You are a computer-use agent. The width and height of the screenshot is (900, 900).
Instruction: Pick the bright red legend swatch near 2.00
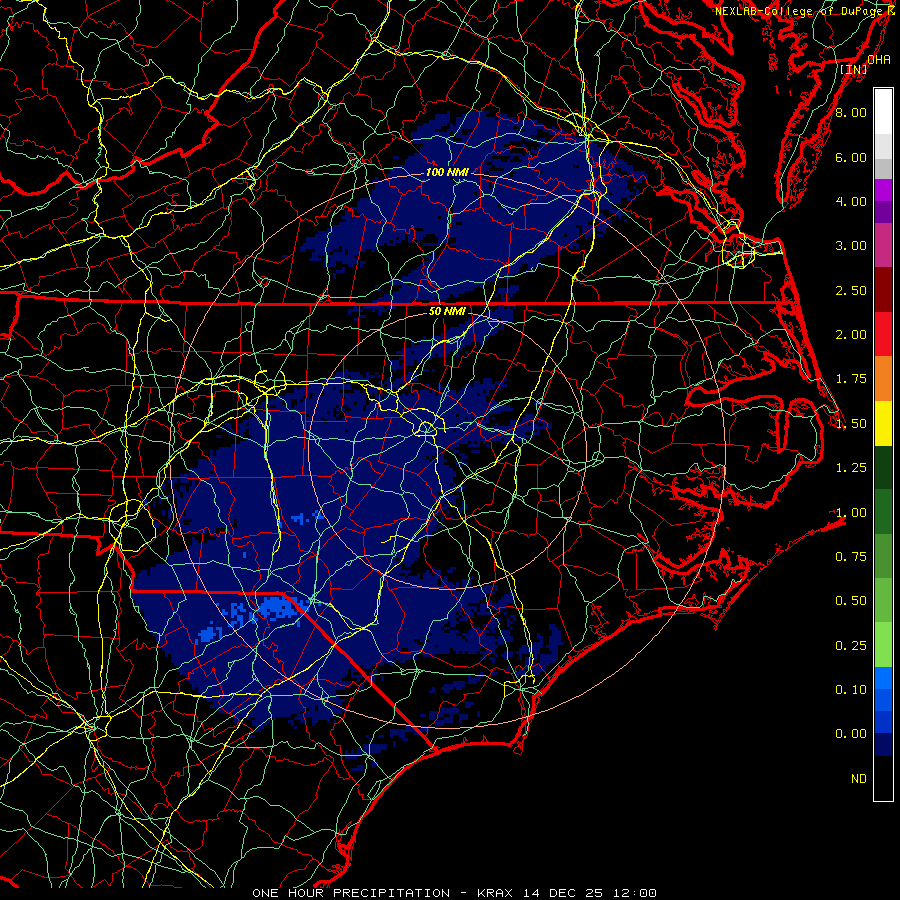point(883,335)
